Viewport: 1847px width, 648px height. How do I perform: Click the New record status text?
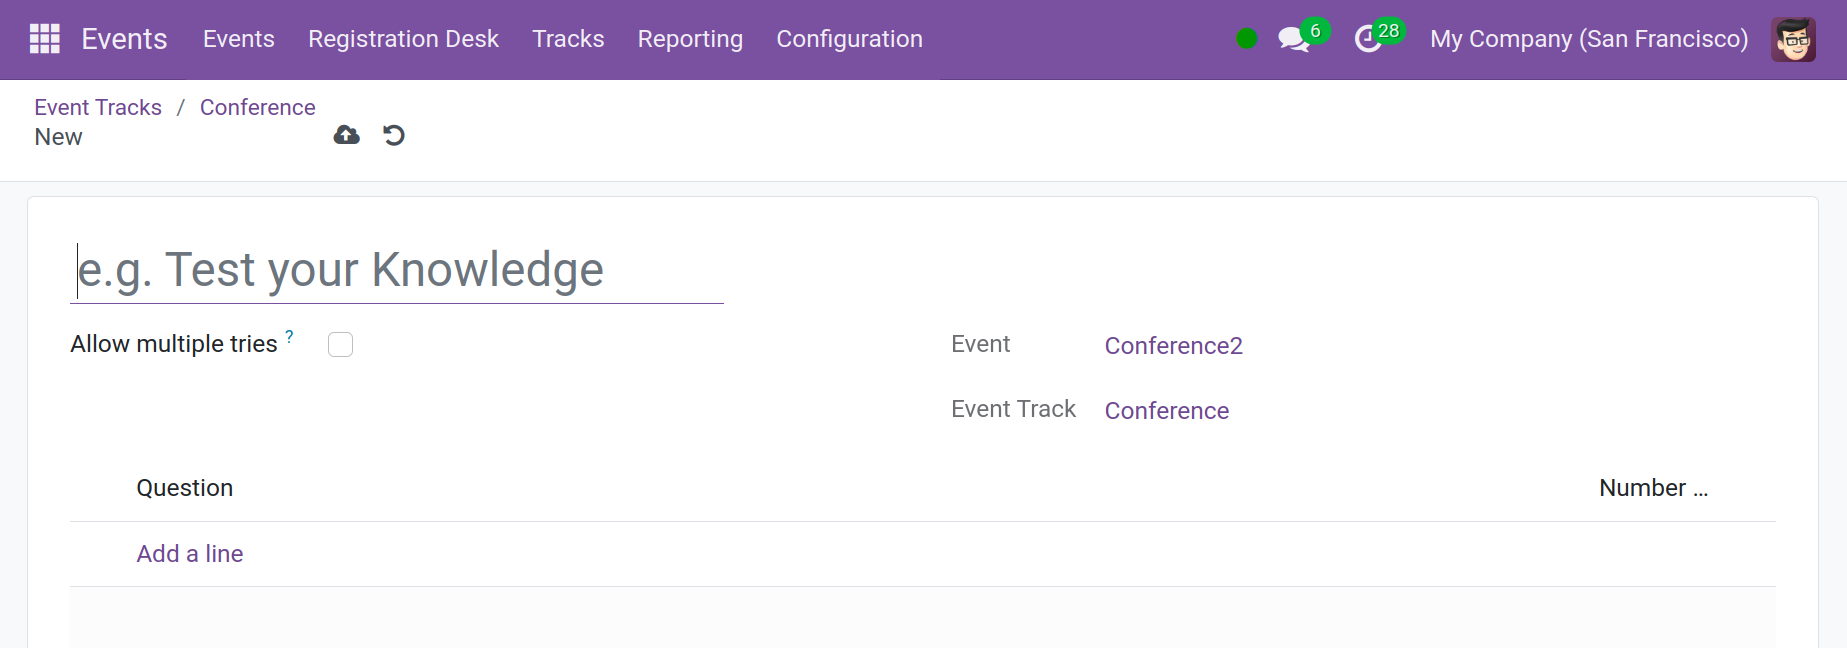(58, 137)
